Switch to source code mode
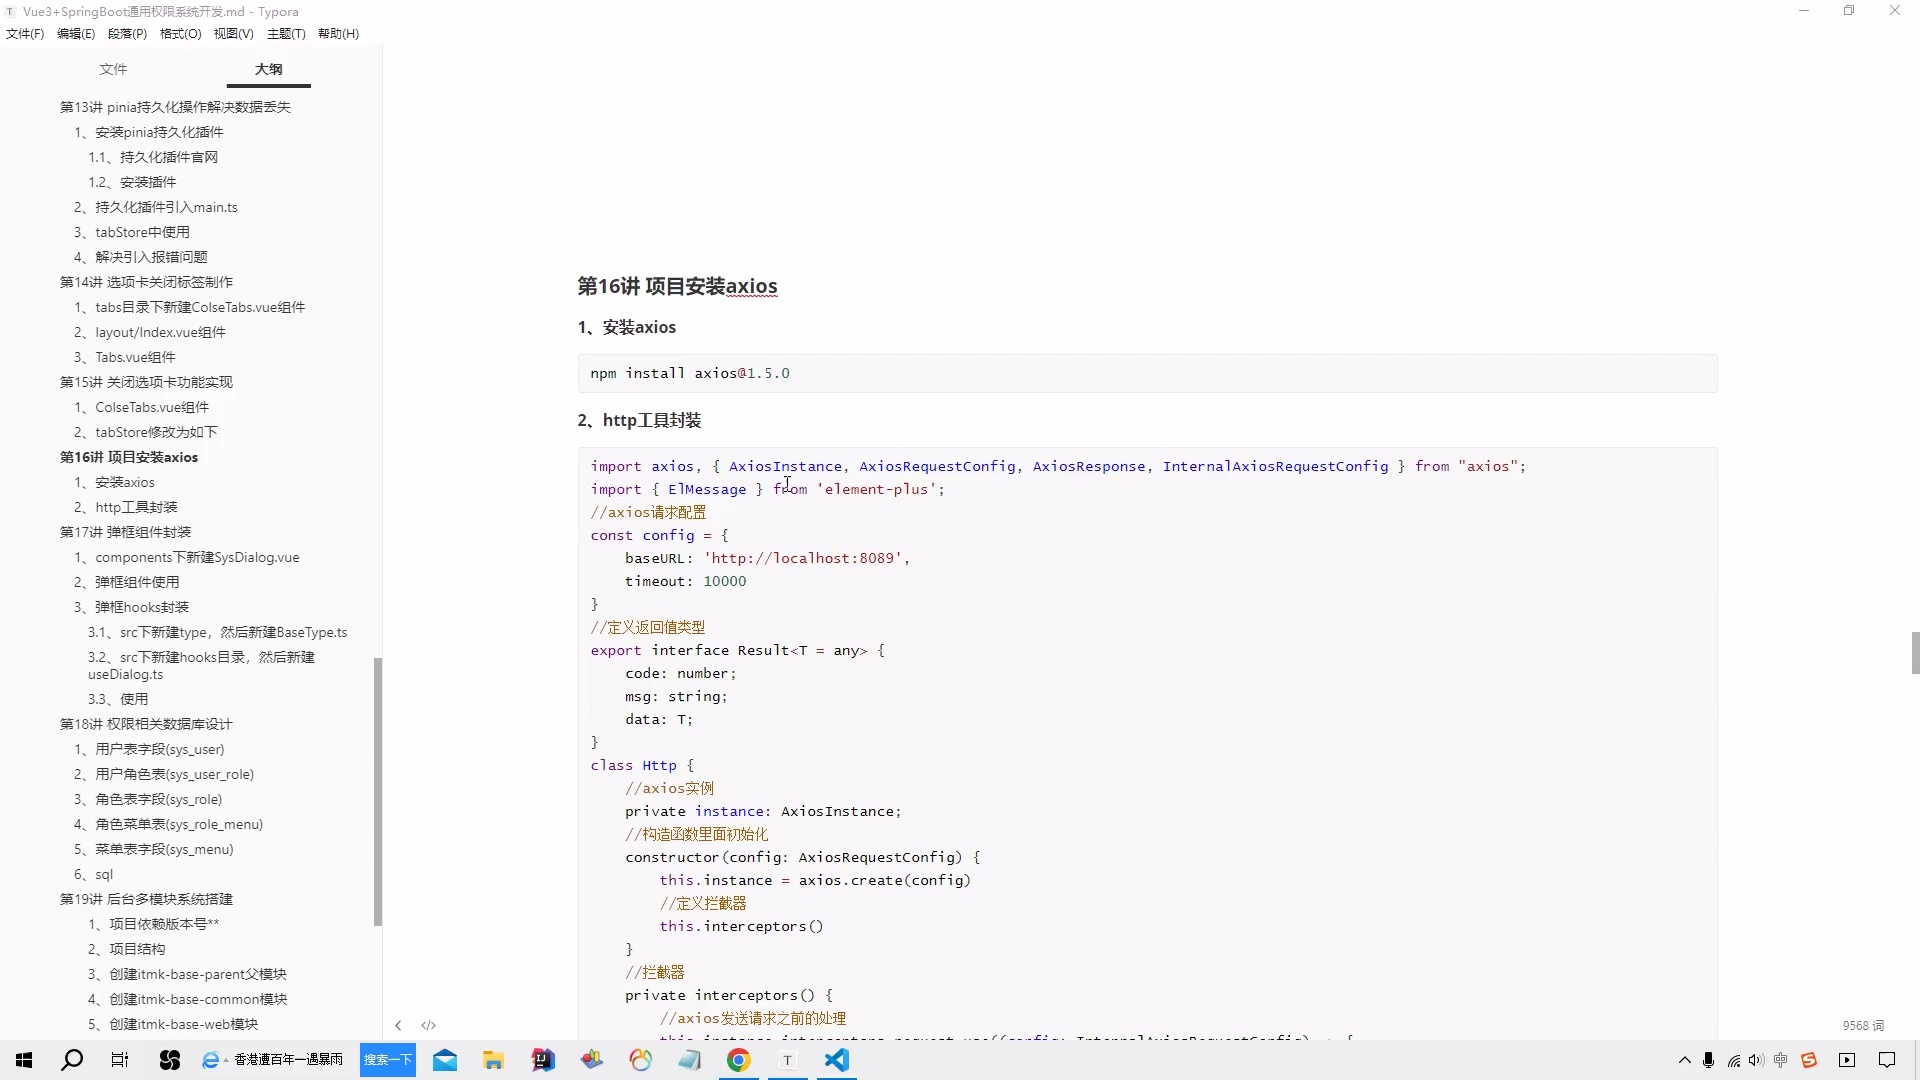 (x=428, y=1025)
